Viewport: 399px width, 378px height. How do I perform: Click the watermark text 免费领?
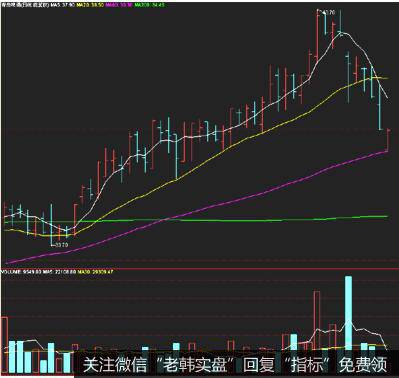pyautogui.click(x=363, y=365)
